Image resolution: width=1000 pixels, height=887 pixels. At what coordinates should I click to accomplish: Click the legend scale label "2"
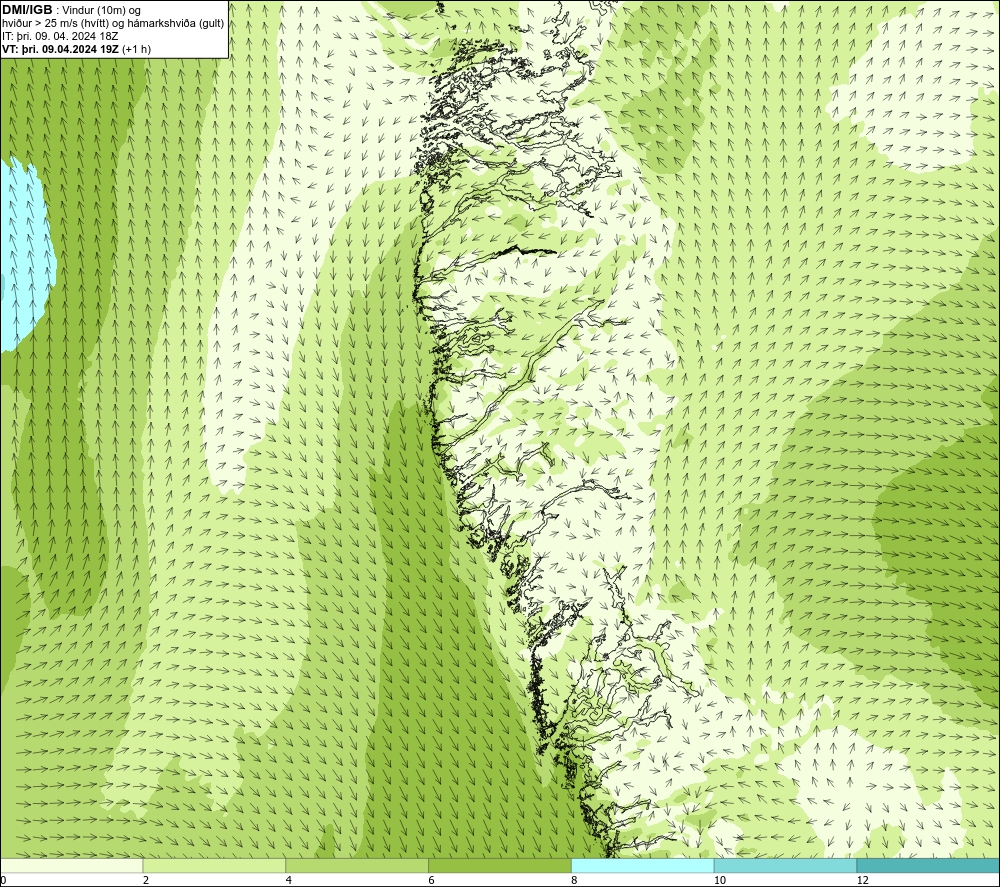pos(146,880)
